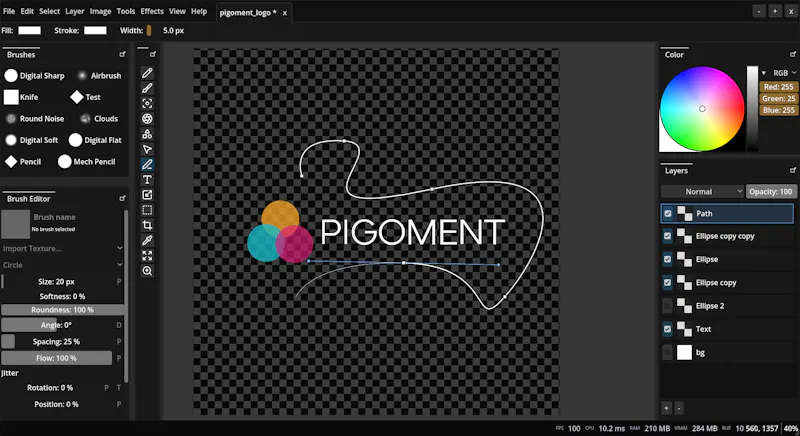Select the arrow pointer selection tool
Screen dimensions: 800x436
[x=147, y=149]
